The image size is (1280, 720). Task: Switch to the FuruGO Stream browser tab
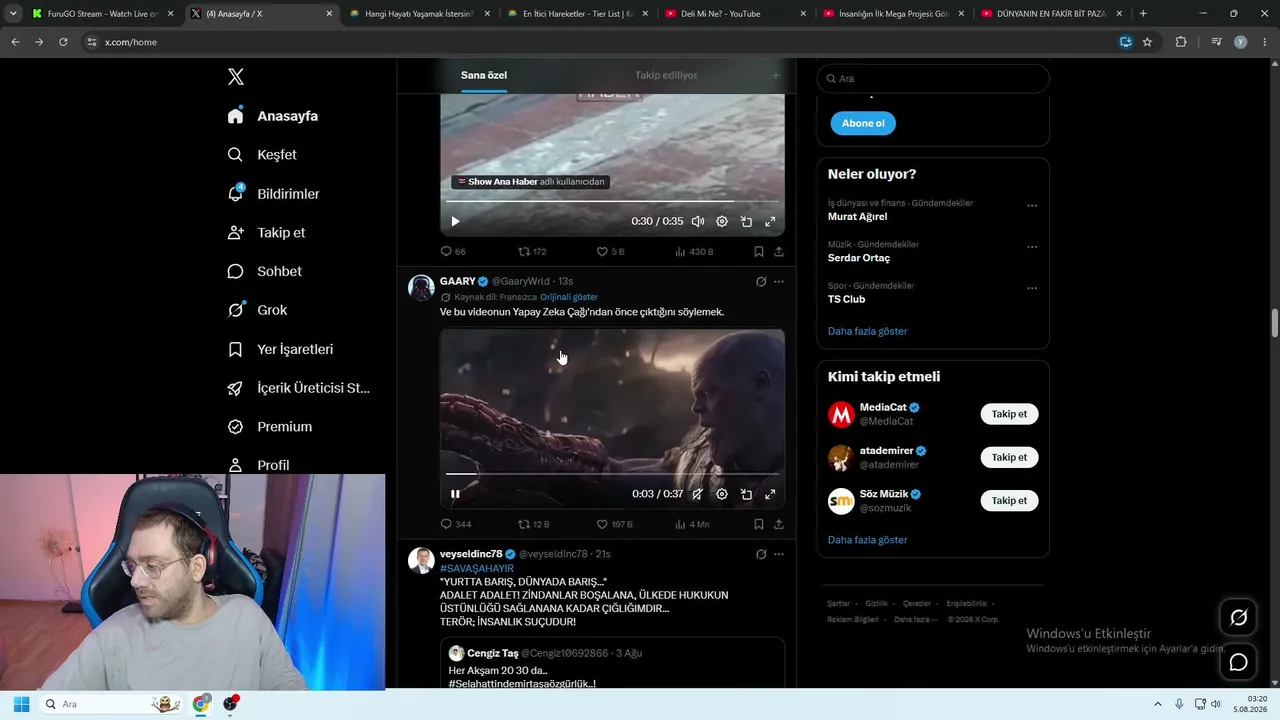pos(103,14)
